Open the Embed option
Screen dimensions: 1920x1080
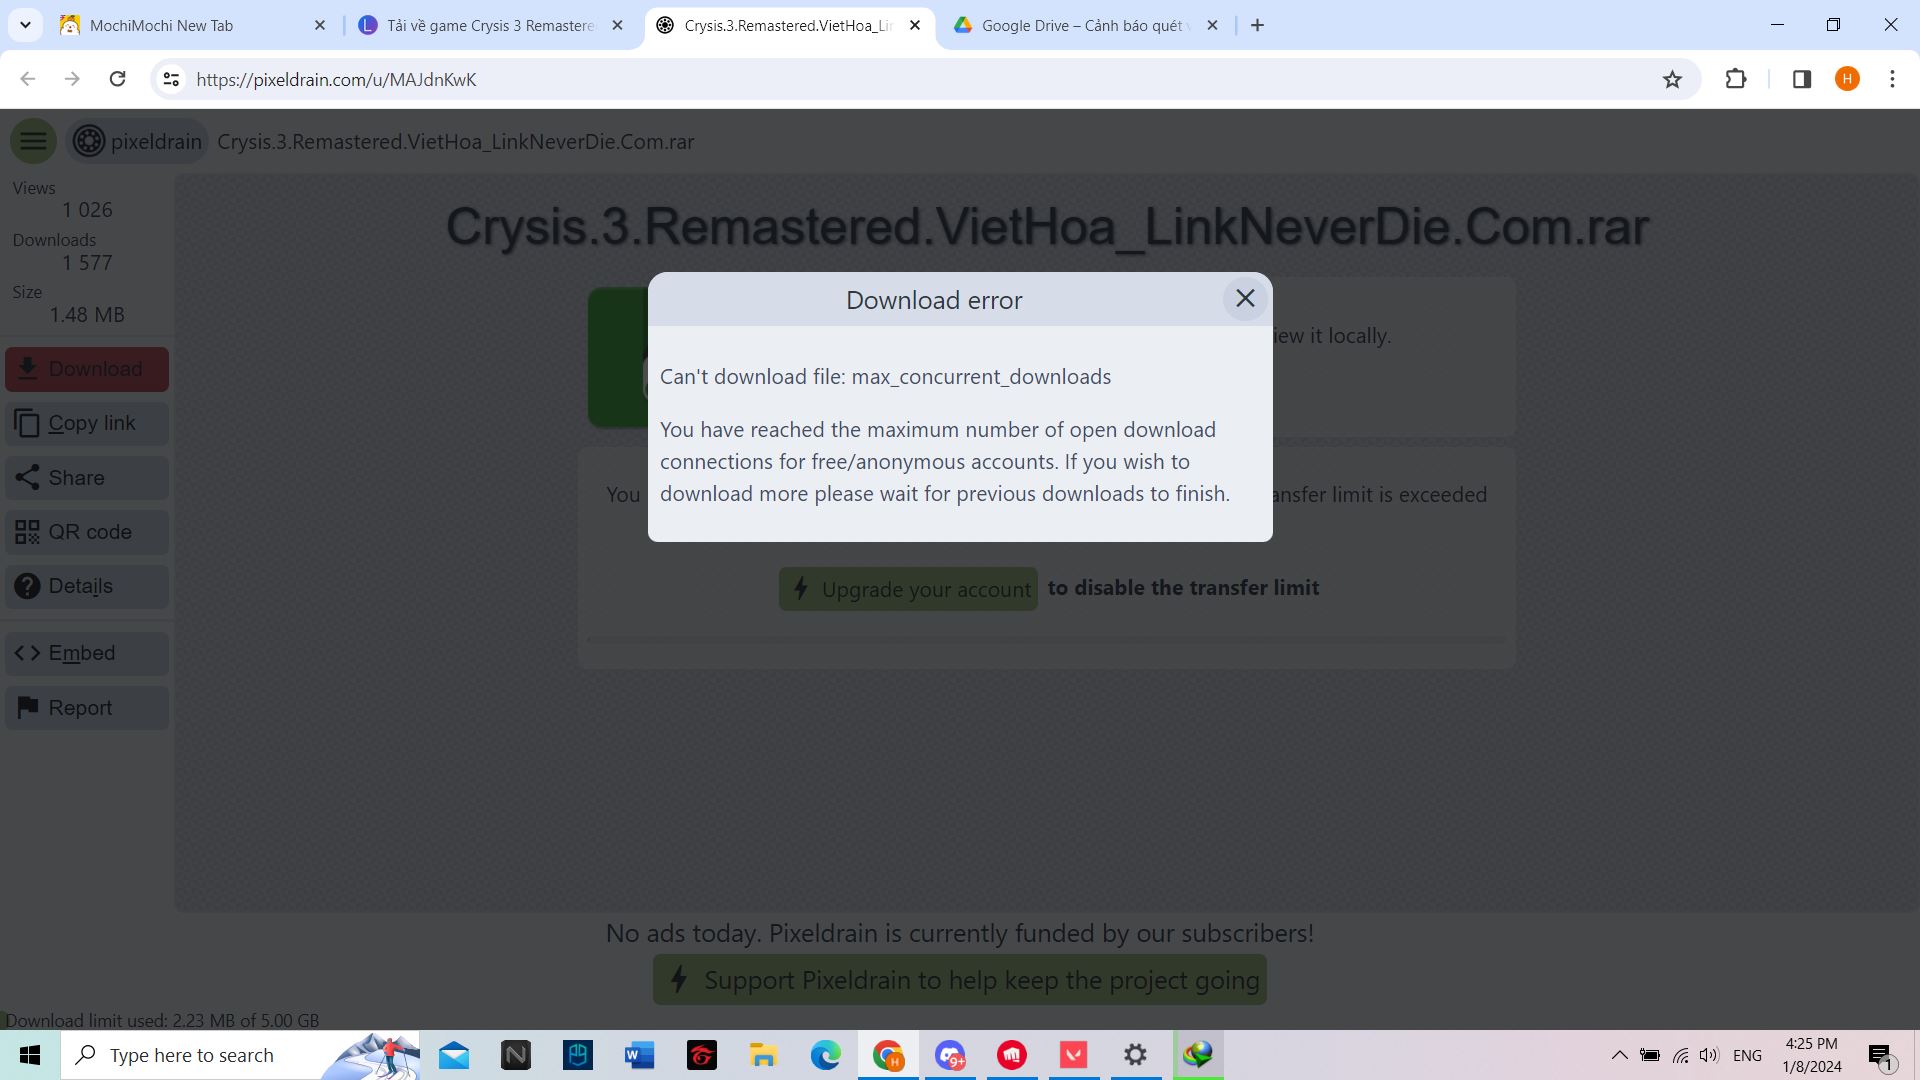[86, 652]
